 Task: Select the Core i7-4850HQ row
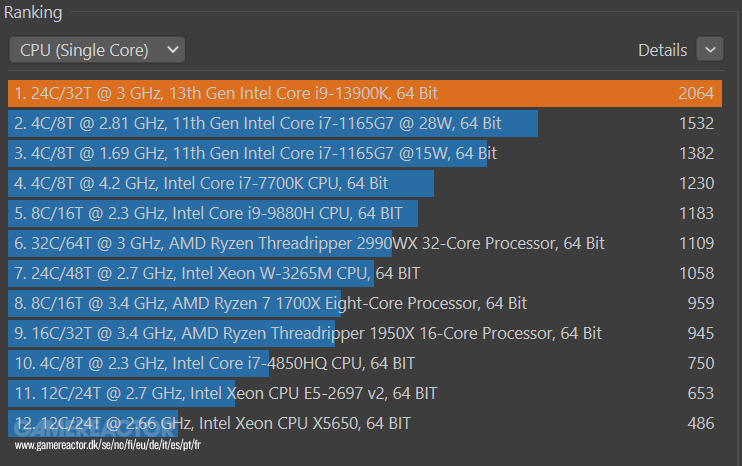coord(365,363)
